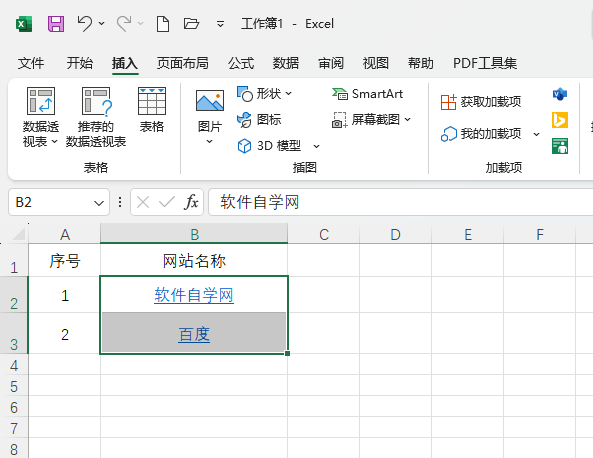The image size is (593, 458).
Task: Select column E header
Action: (468, 234)
